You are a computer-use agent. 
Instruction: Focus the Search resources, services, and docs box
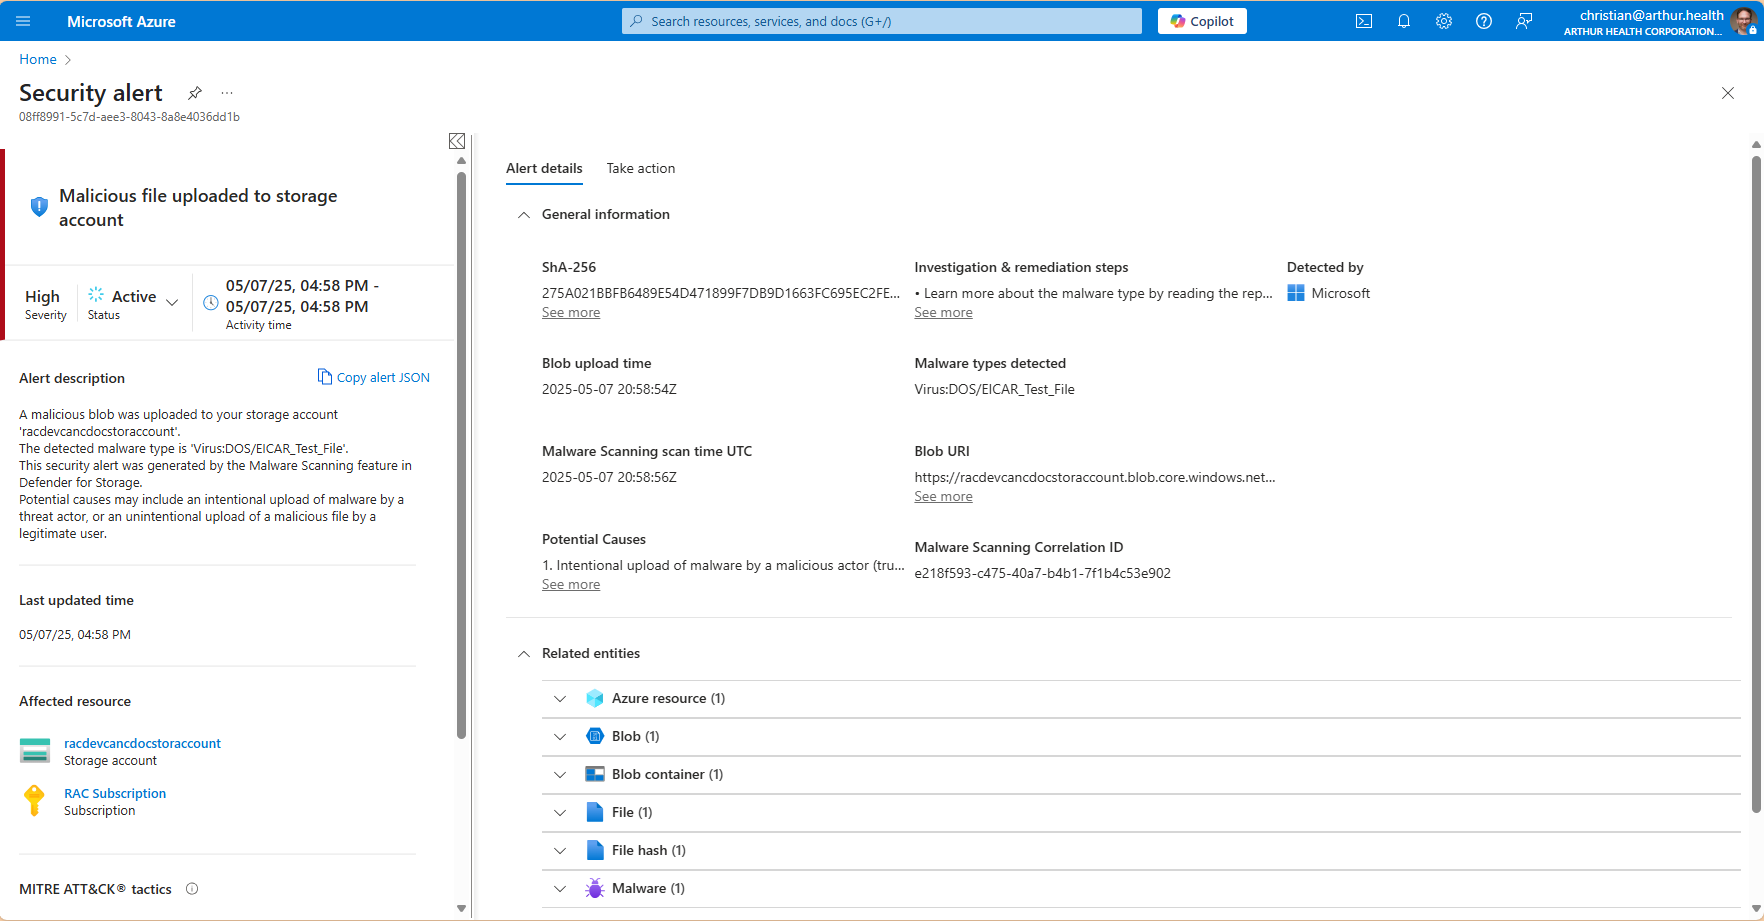point(882,21)
